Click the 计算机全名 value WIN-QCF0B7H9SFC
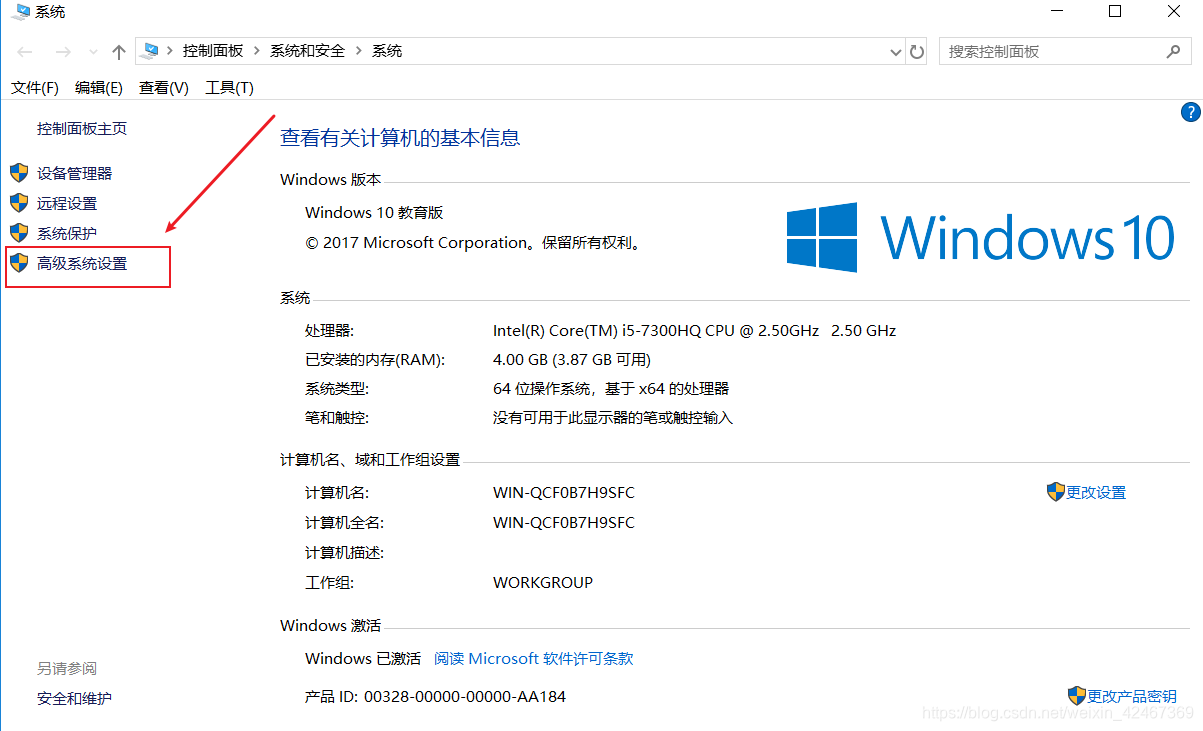 (564, 523)
